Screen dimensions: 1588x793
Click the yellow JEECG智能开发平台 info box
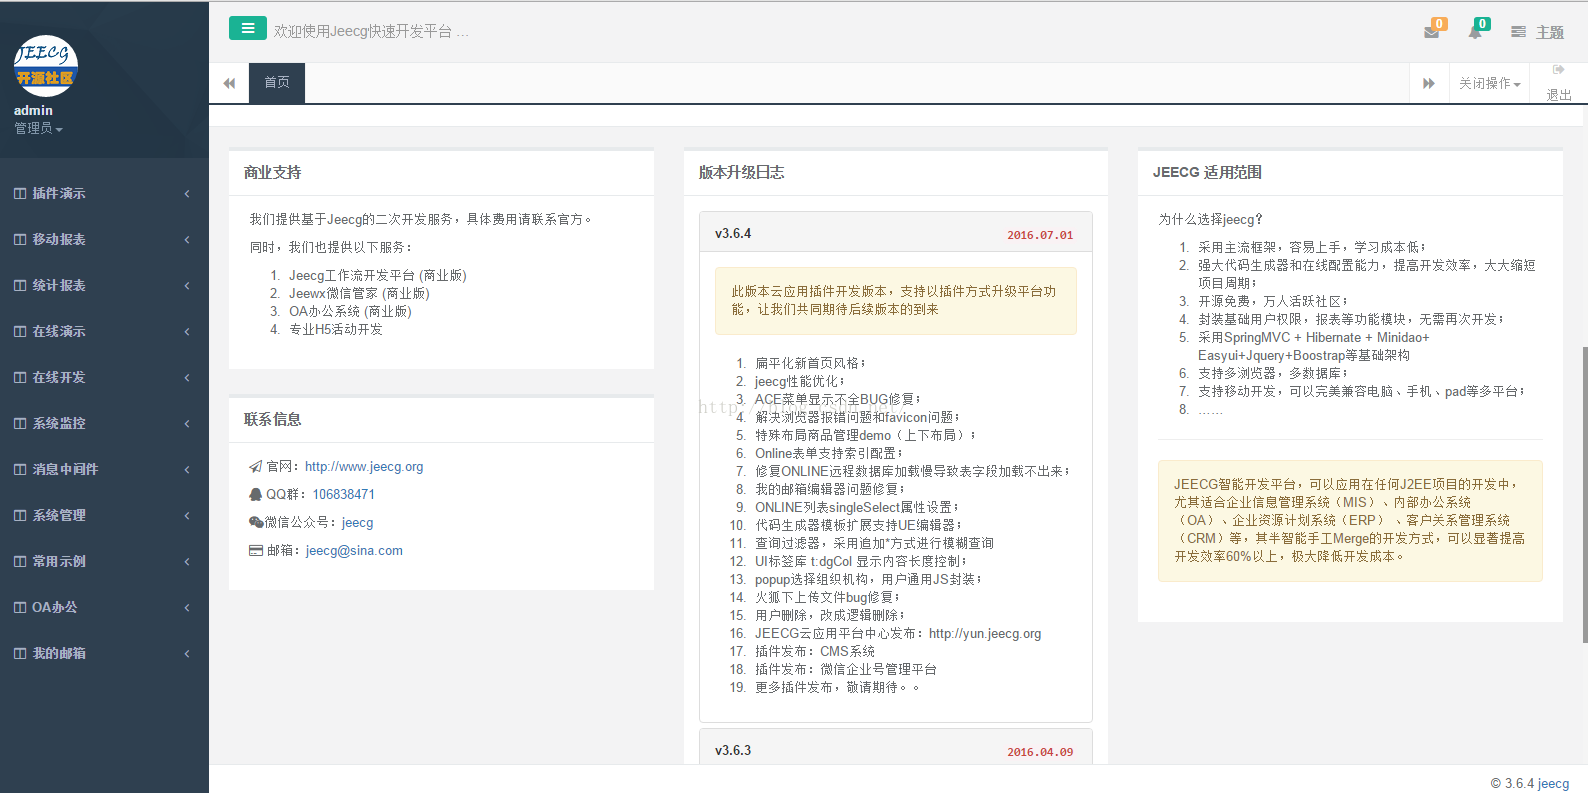[x=1350, y=520]
